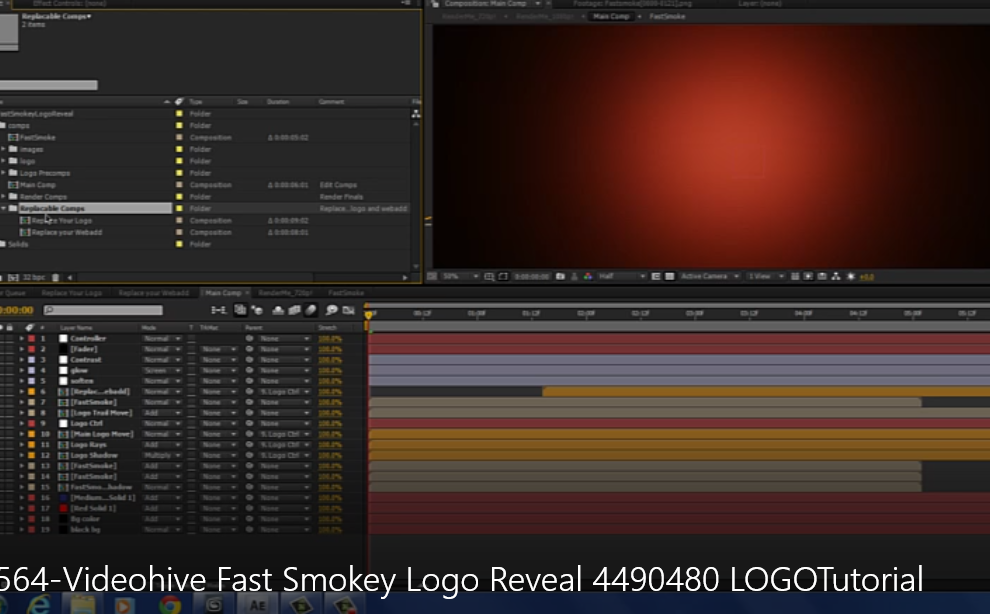990x614 pixels.
Task: Select Replace your Webadd composition in Project
Action: (x=66, y=232)
